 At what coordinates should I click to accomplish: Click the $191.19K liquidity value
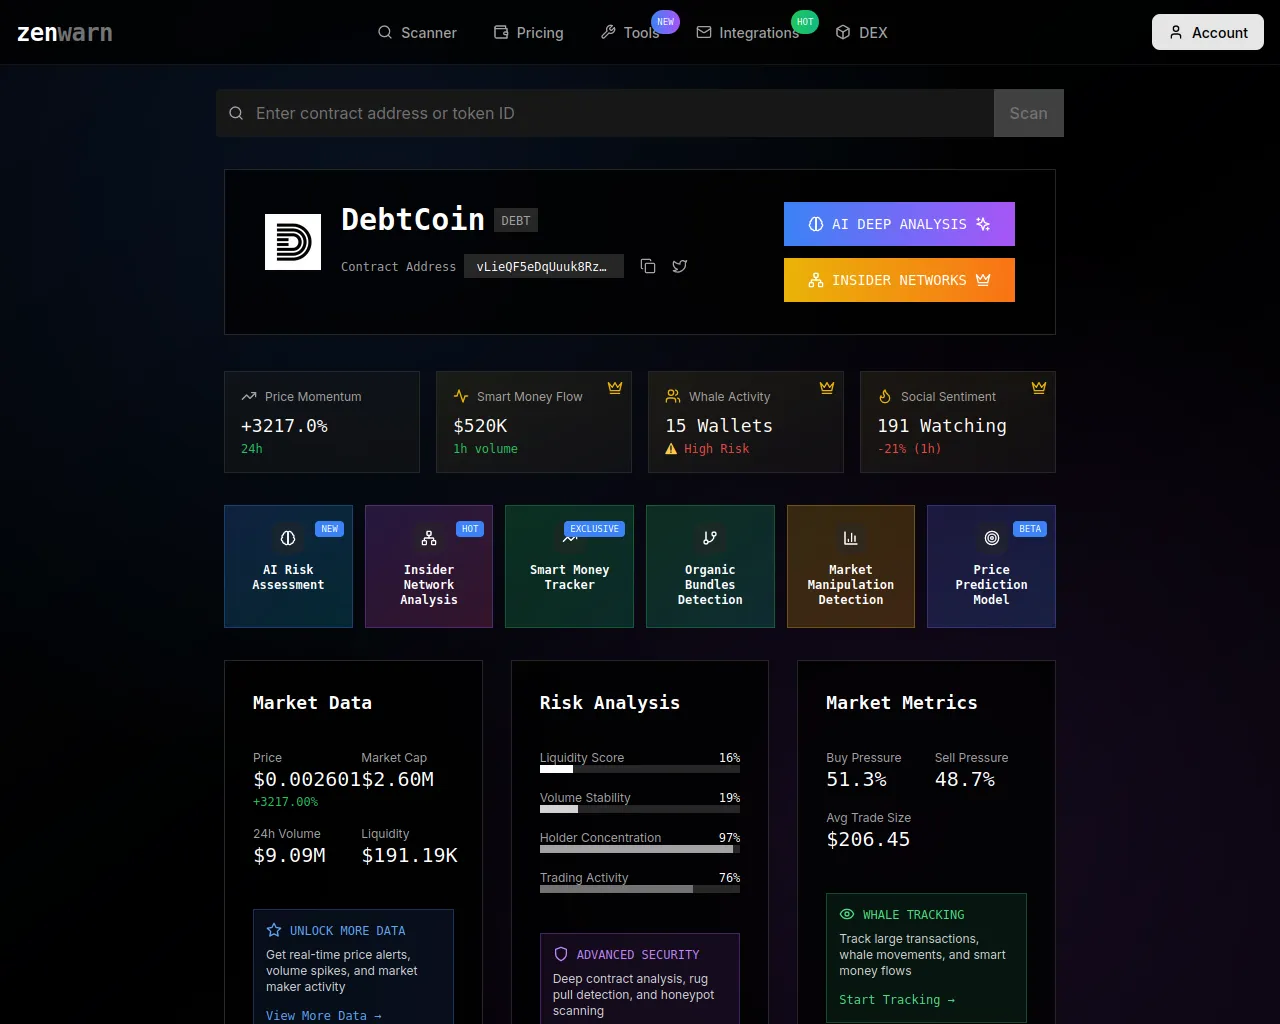(410, 855)
